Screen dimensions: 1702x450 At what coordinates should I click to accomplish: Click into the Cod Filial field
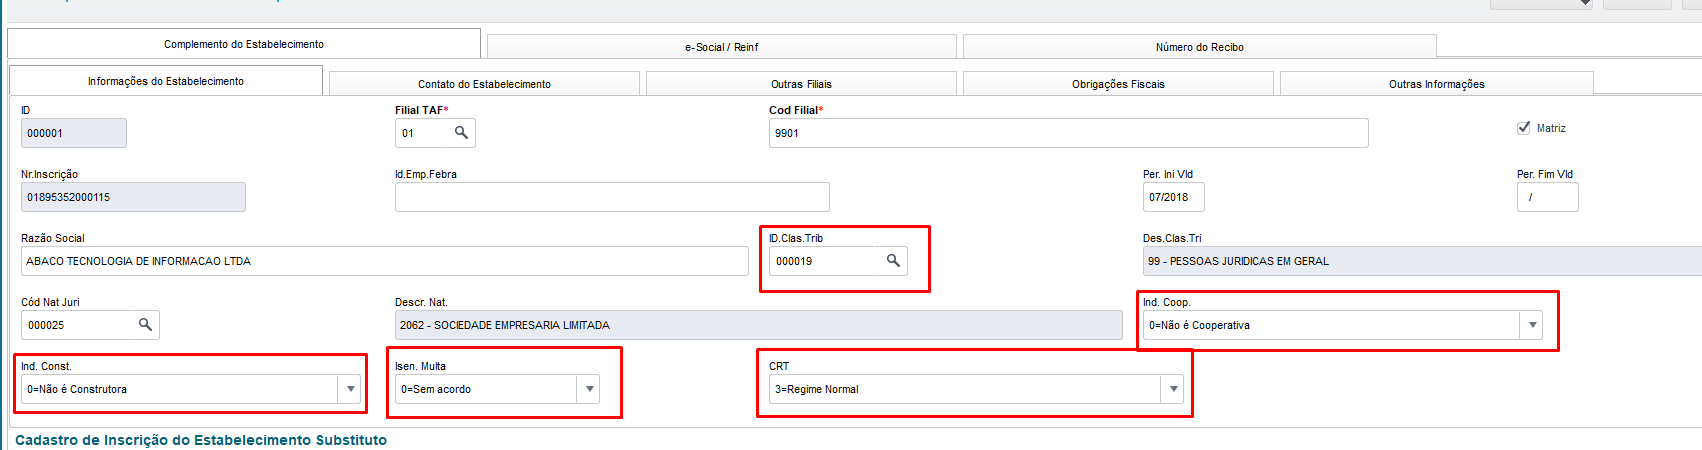point(1068,133)
